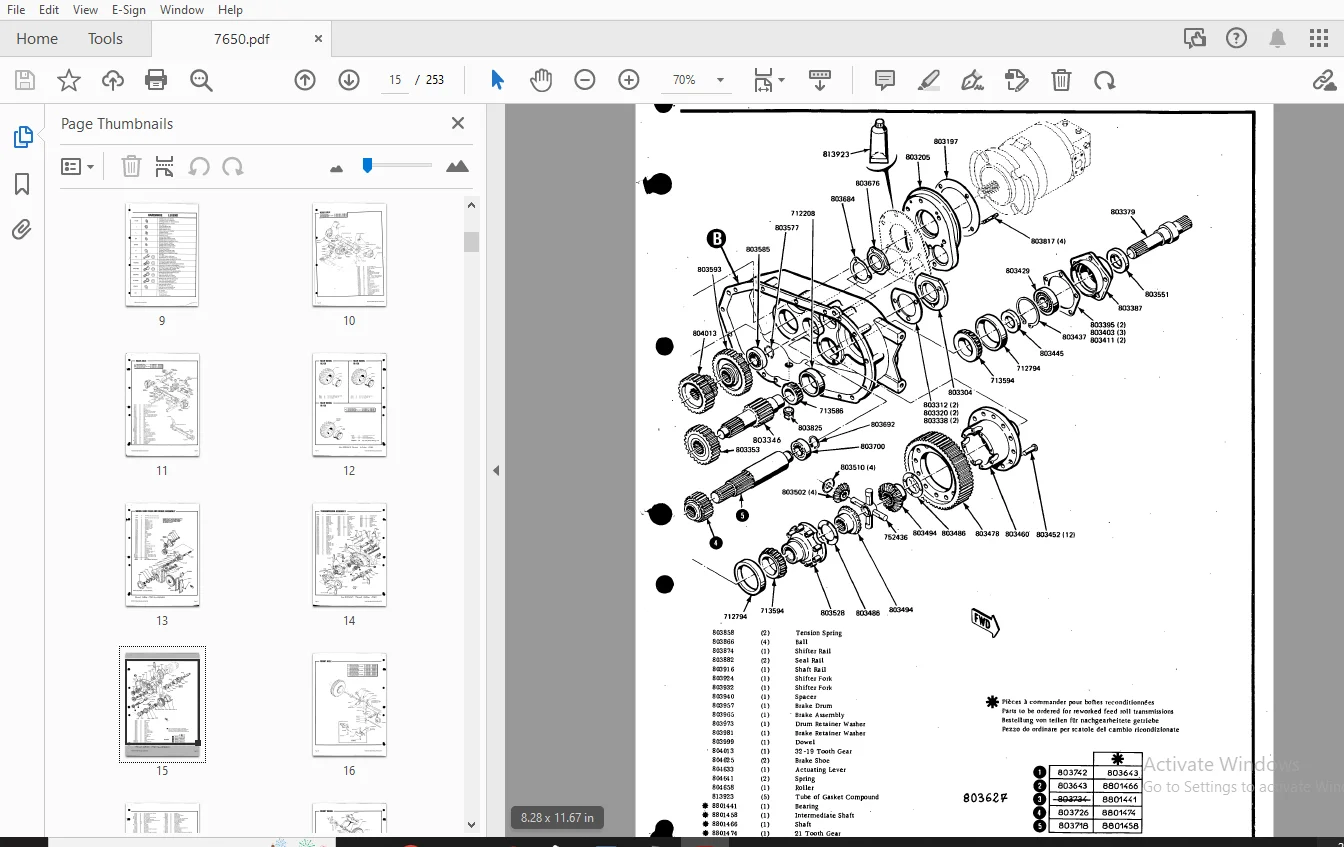Screen dimensions: 1344x847
Task: Open the fit page options tool
Action: pos(768,80)
